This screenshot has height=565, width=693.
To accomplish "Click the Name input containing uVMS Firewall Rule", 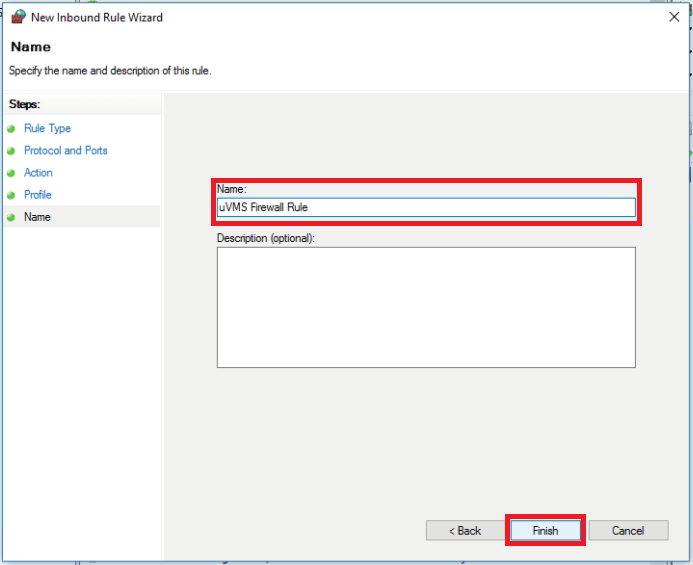I will pos(426,207).
